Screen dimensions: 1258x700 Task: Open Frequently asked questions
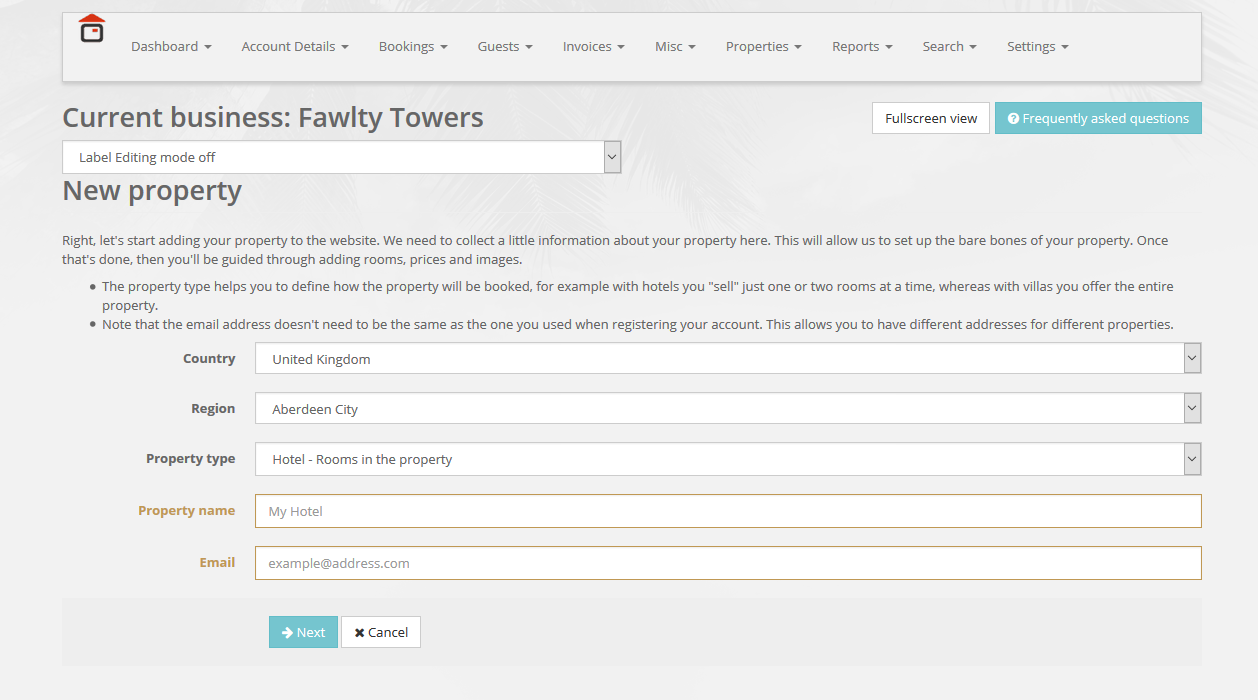1098,118
